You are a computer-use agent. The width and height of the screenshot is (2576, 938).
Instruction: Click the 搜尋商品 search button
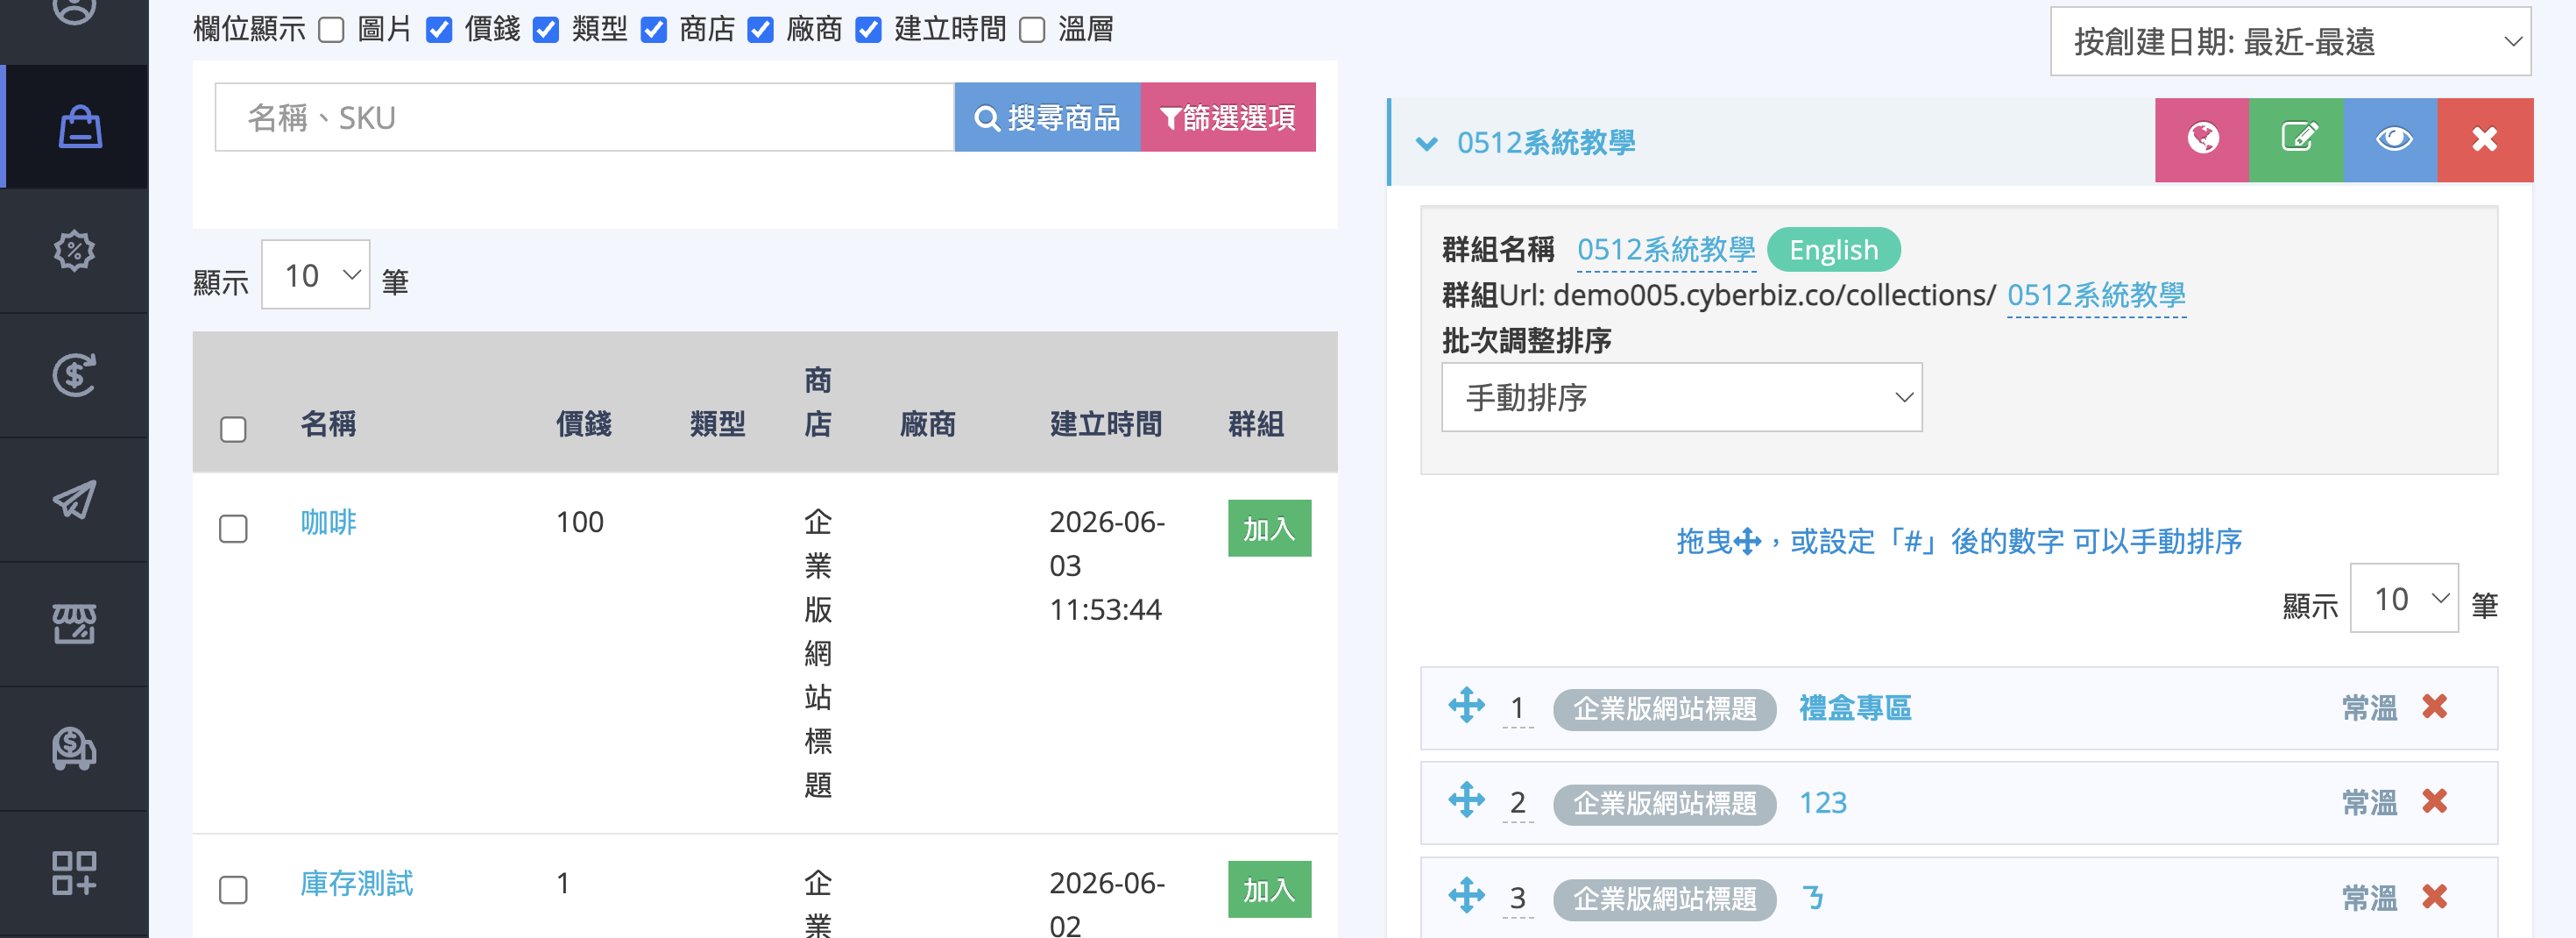pos(1047,117)
